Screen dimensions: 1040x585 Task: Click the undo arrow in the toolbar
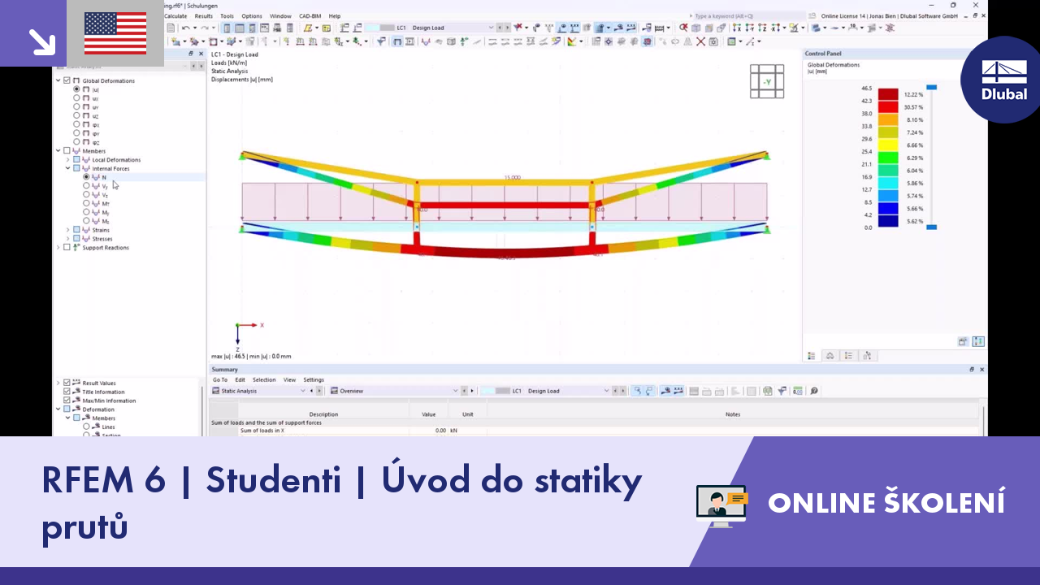click(186, 28)
